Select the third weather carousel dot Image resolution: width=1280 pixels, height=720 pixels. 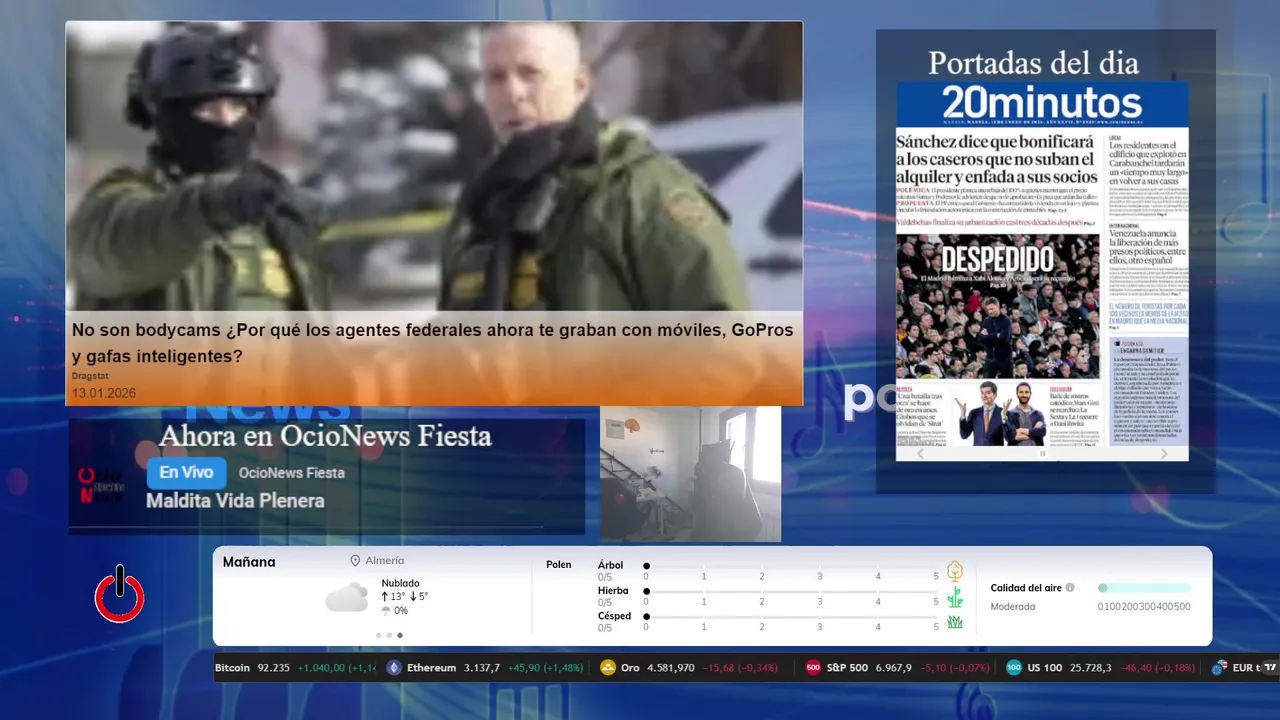(400, 635)
